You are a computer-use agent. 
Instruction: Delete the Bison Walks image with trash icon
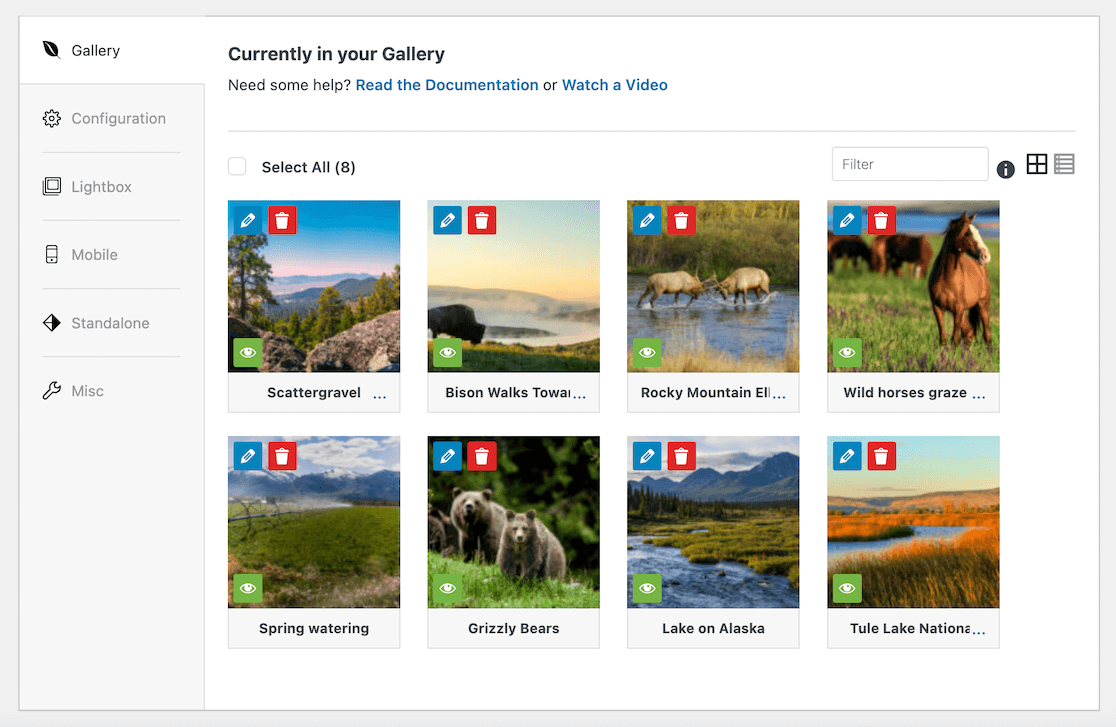(482, 220)
